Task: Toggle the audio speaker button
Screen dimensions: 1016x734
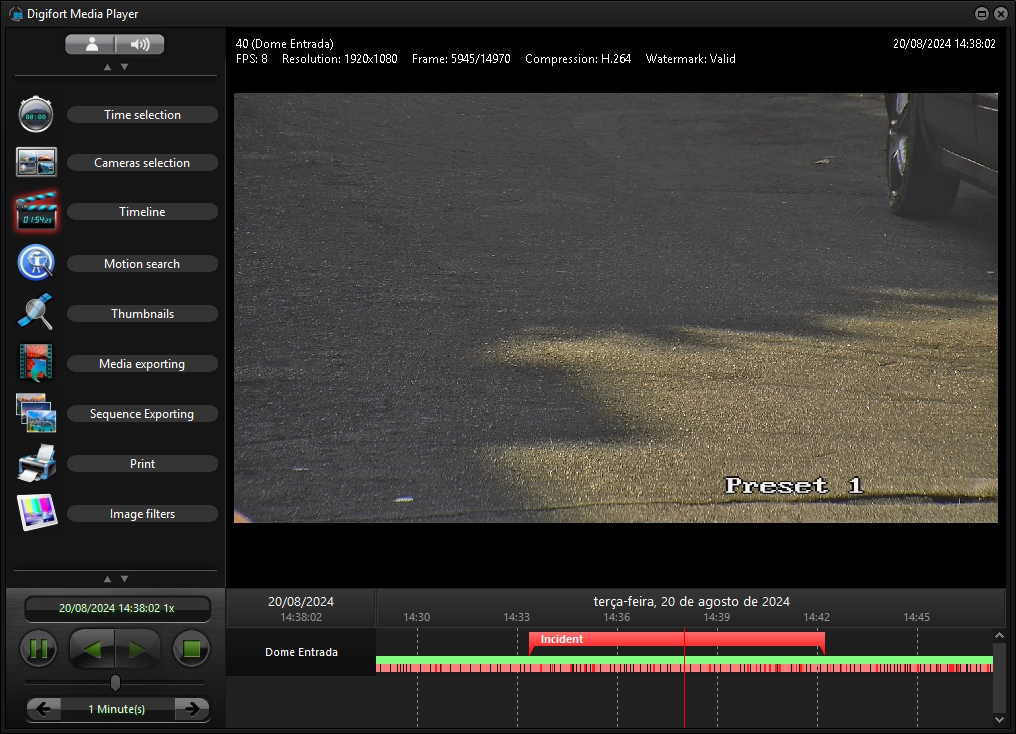Action: click(x=140, y=44)
